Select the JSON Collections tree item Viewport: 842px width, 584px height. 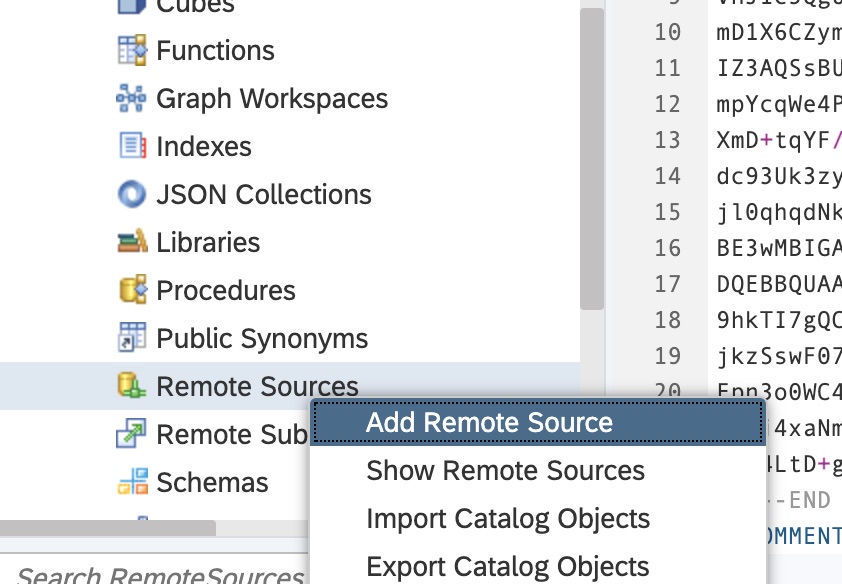(264, 194)
